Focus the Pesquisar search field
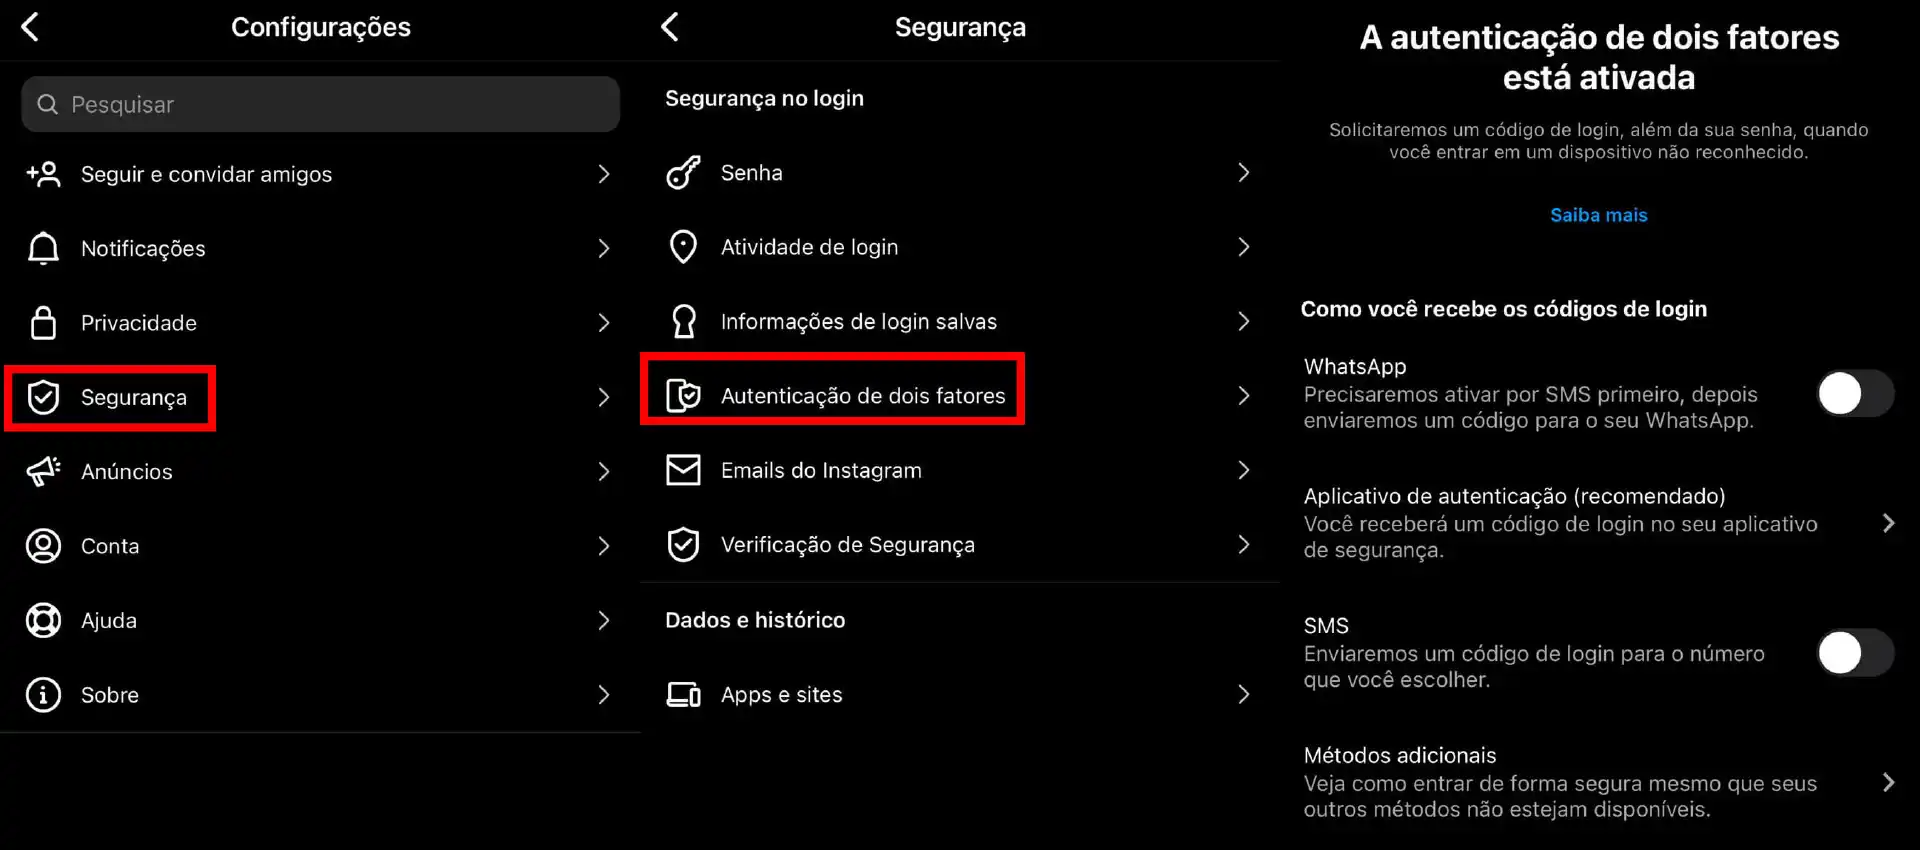The width and height of the screenshot is (1920, 850). 320,104
